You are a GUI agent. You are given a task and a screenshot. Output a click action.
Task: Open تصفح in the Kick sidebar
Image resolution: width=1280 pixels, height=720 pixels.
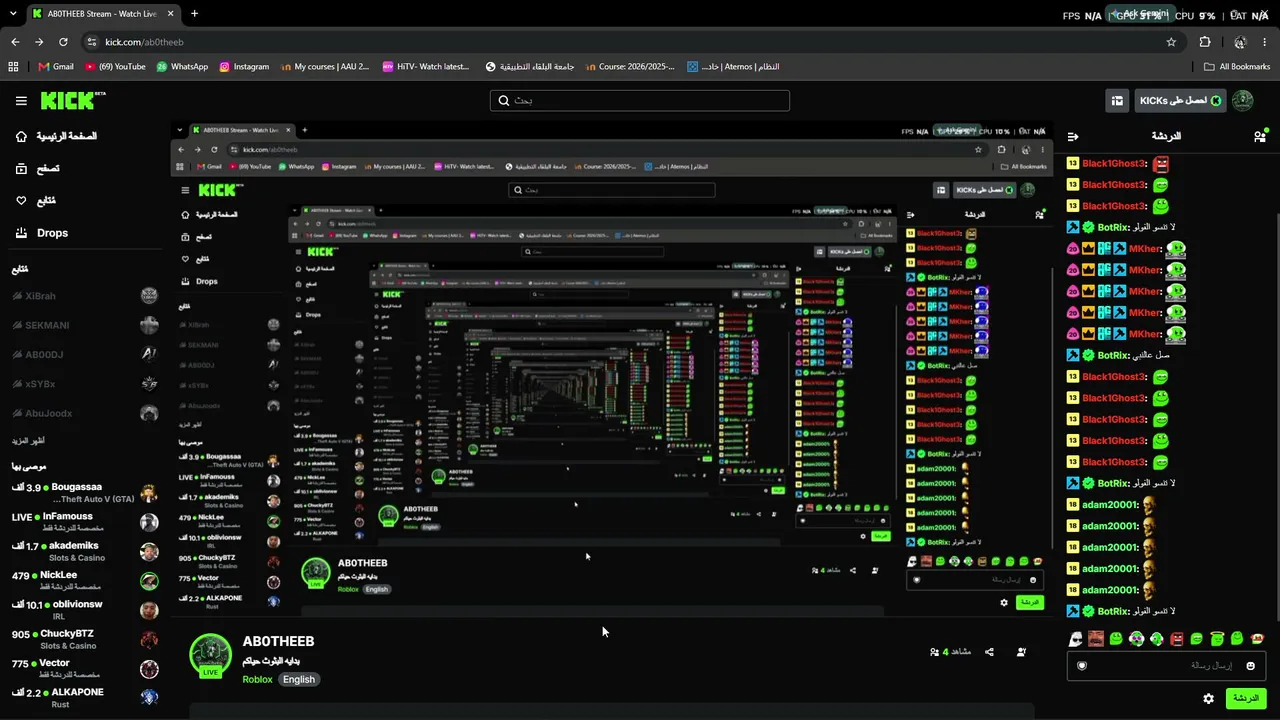(x=37, y=169)
